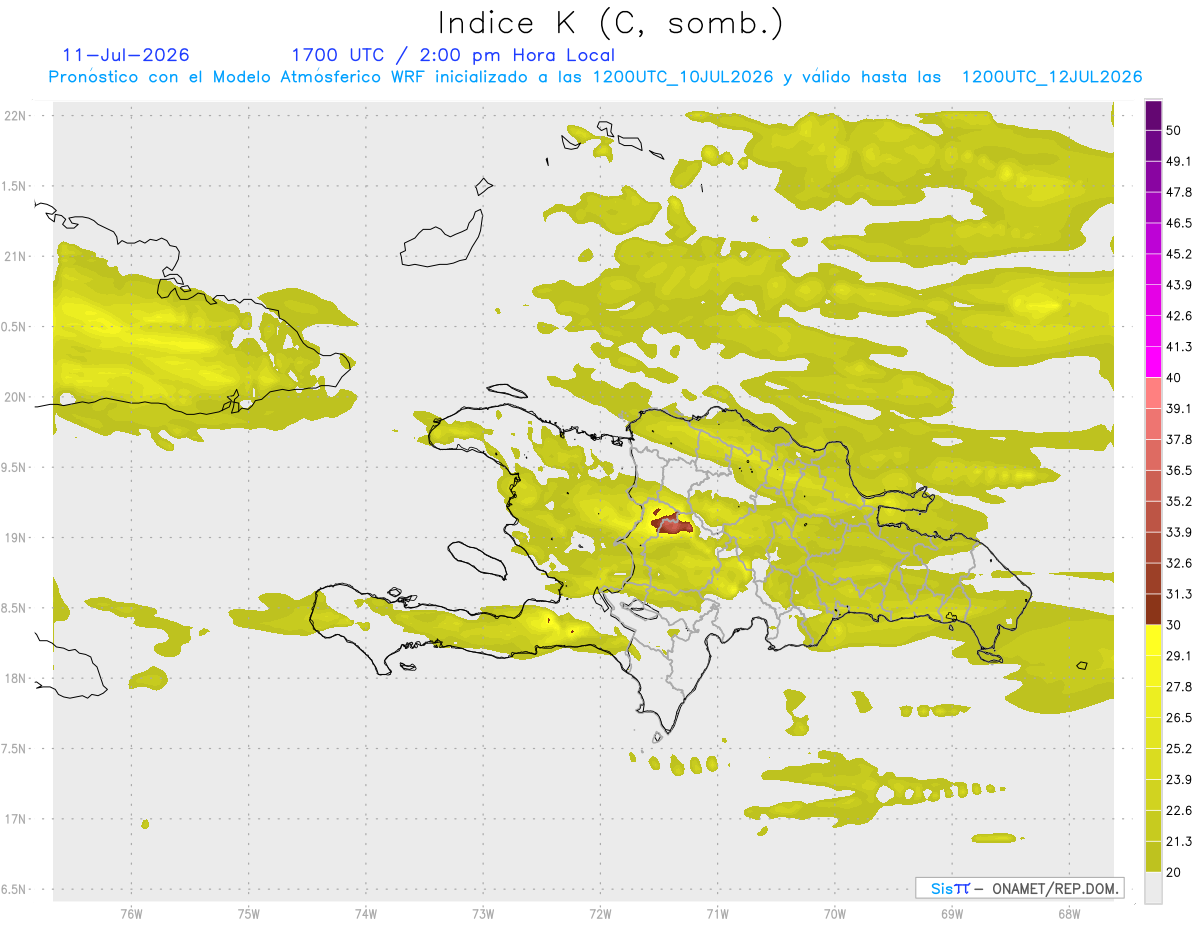
Task: Click the longitude axis label "73W"
Action: [483, 914]
